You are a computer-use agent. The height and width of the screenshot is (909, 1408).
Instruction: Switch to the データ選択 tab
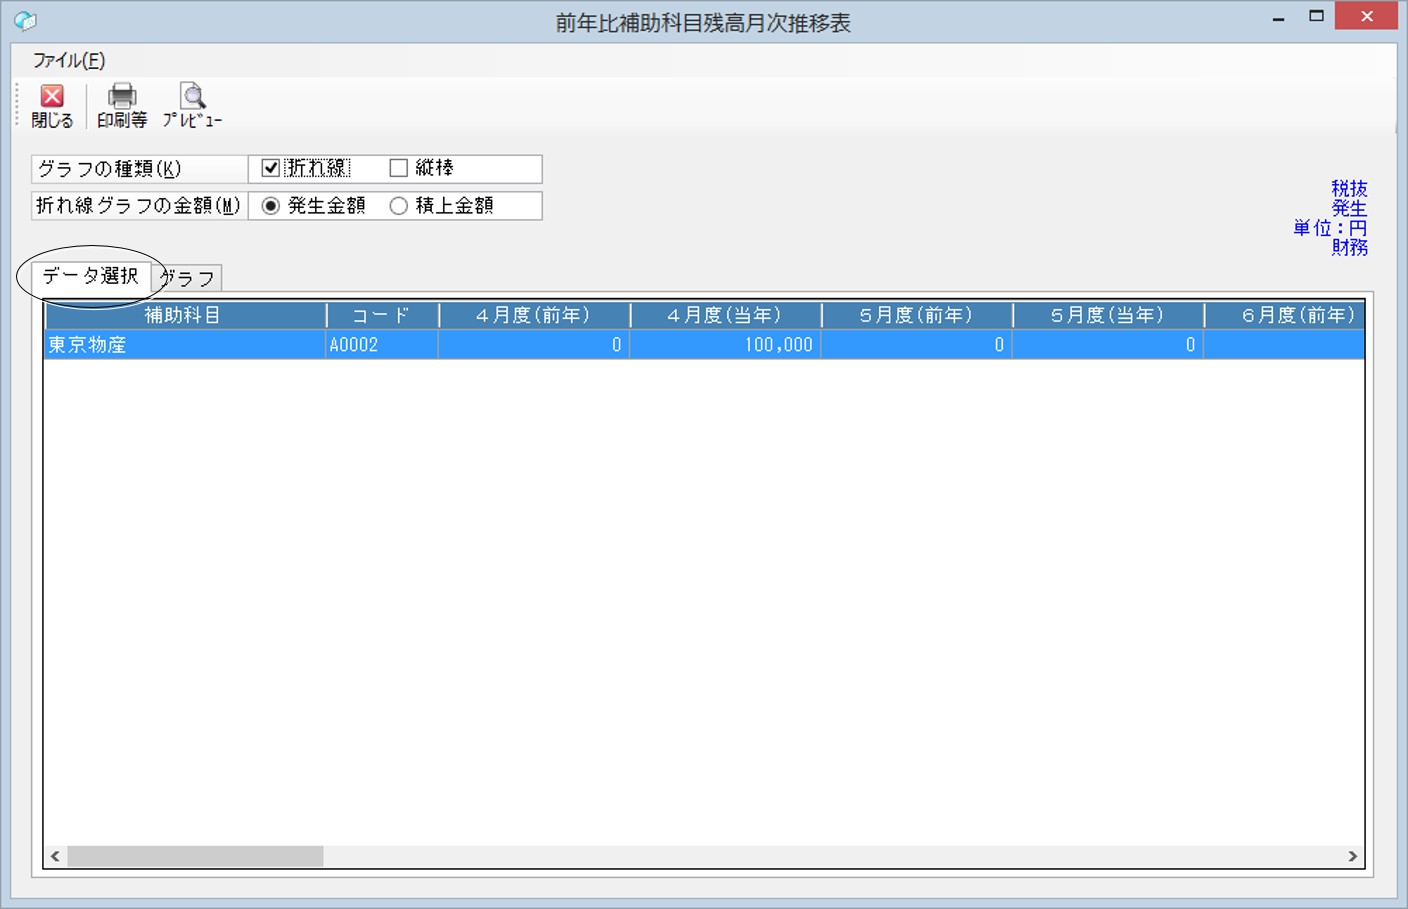(x=91, y=276)
